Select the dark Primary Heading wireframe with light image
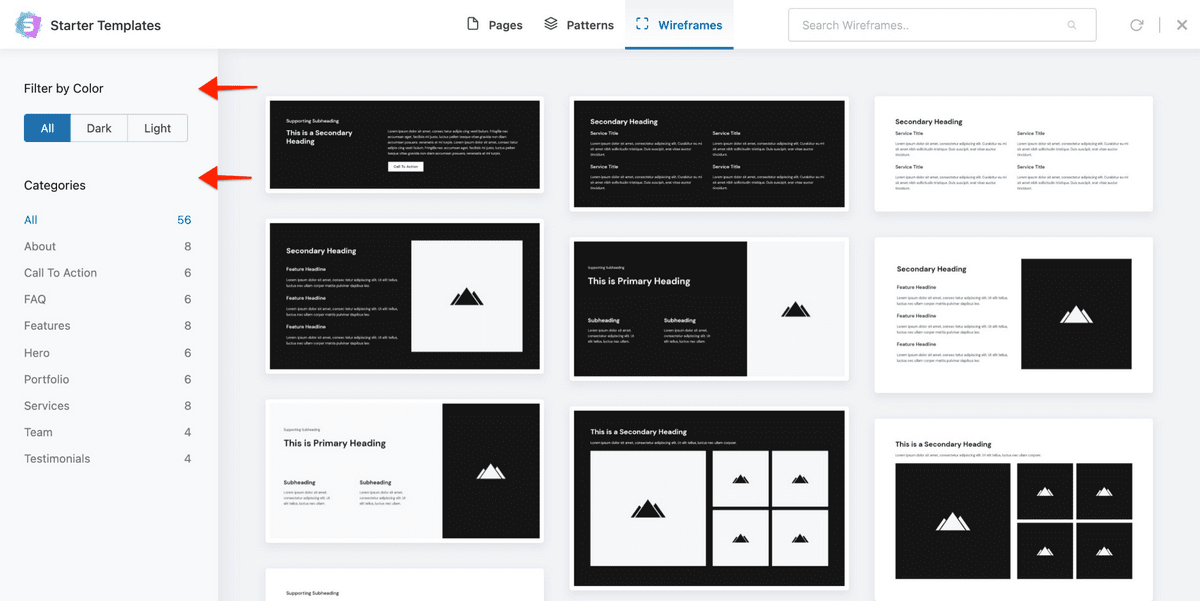Screen dimensions: 1200x601 (710, 309)
